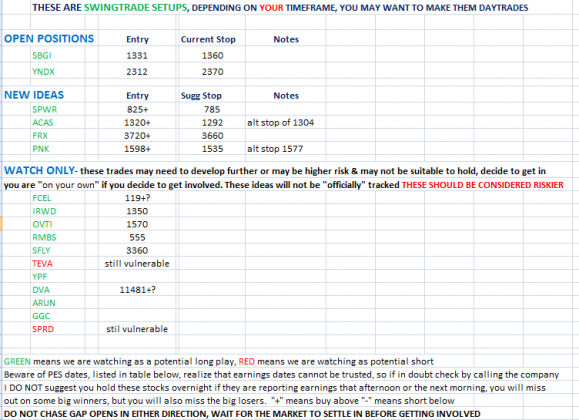Click the red TEVA ticker cell
Viewport: 579px width, 420px height.
(x=42, y=264)
